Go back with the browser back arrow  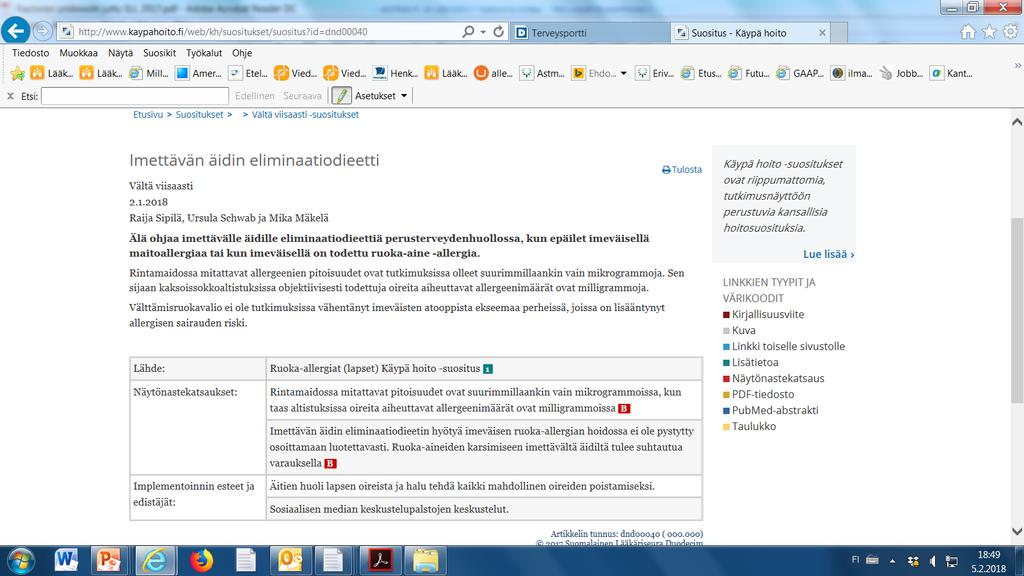16,31
